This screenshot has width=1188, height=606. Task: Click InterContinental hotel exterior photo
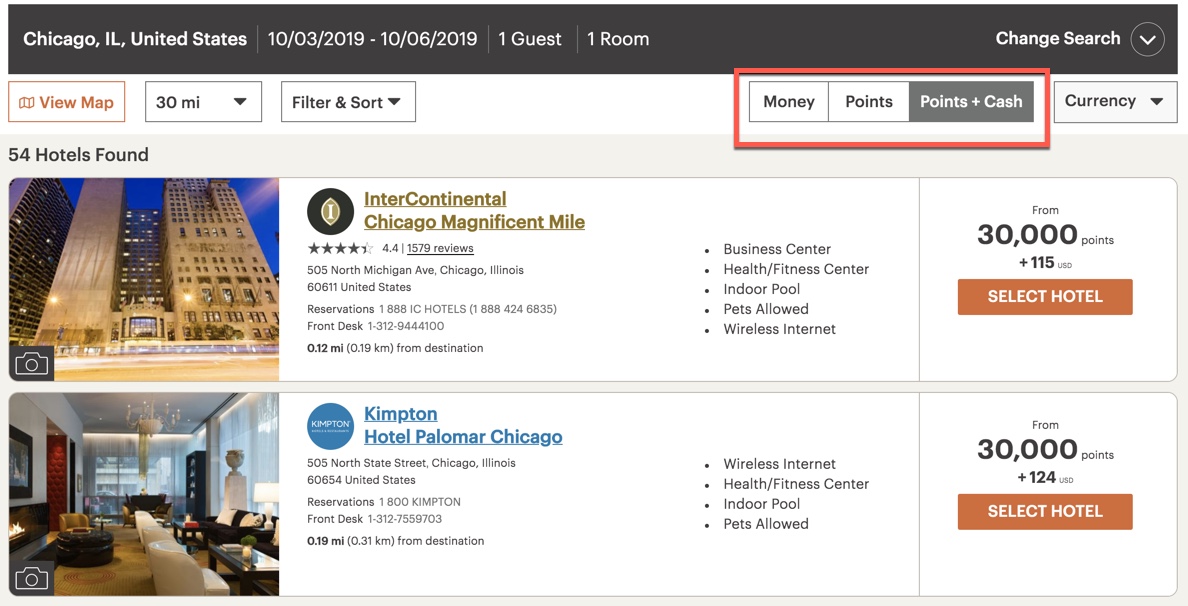tap(144, 280)
